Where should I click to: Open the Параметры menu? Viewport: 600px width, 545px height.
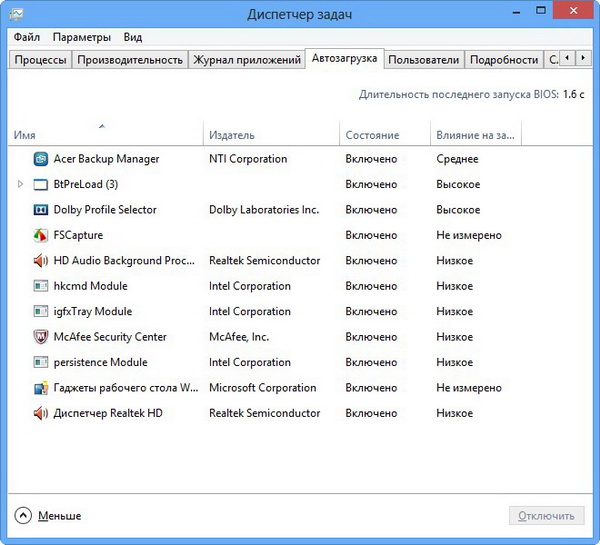pyautogui.click(x=82, y=37)
